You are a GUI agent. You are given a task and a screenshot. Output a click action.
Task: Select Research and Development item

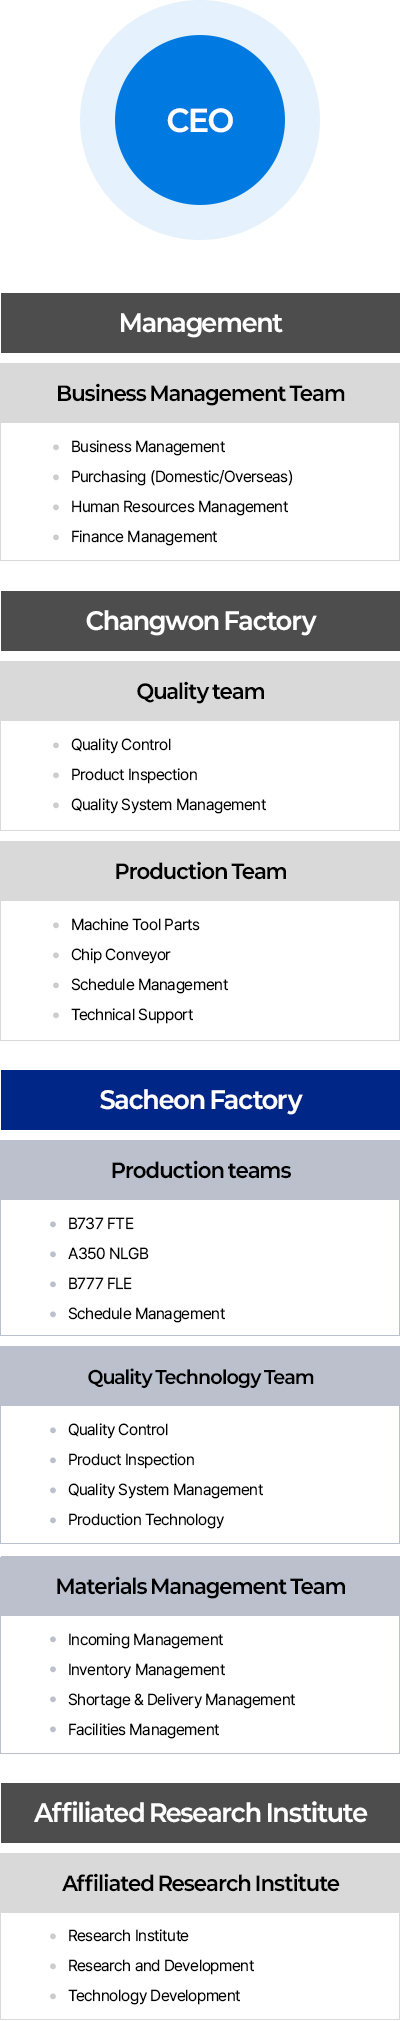(161, 1966)
